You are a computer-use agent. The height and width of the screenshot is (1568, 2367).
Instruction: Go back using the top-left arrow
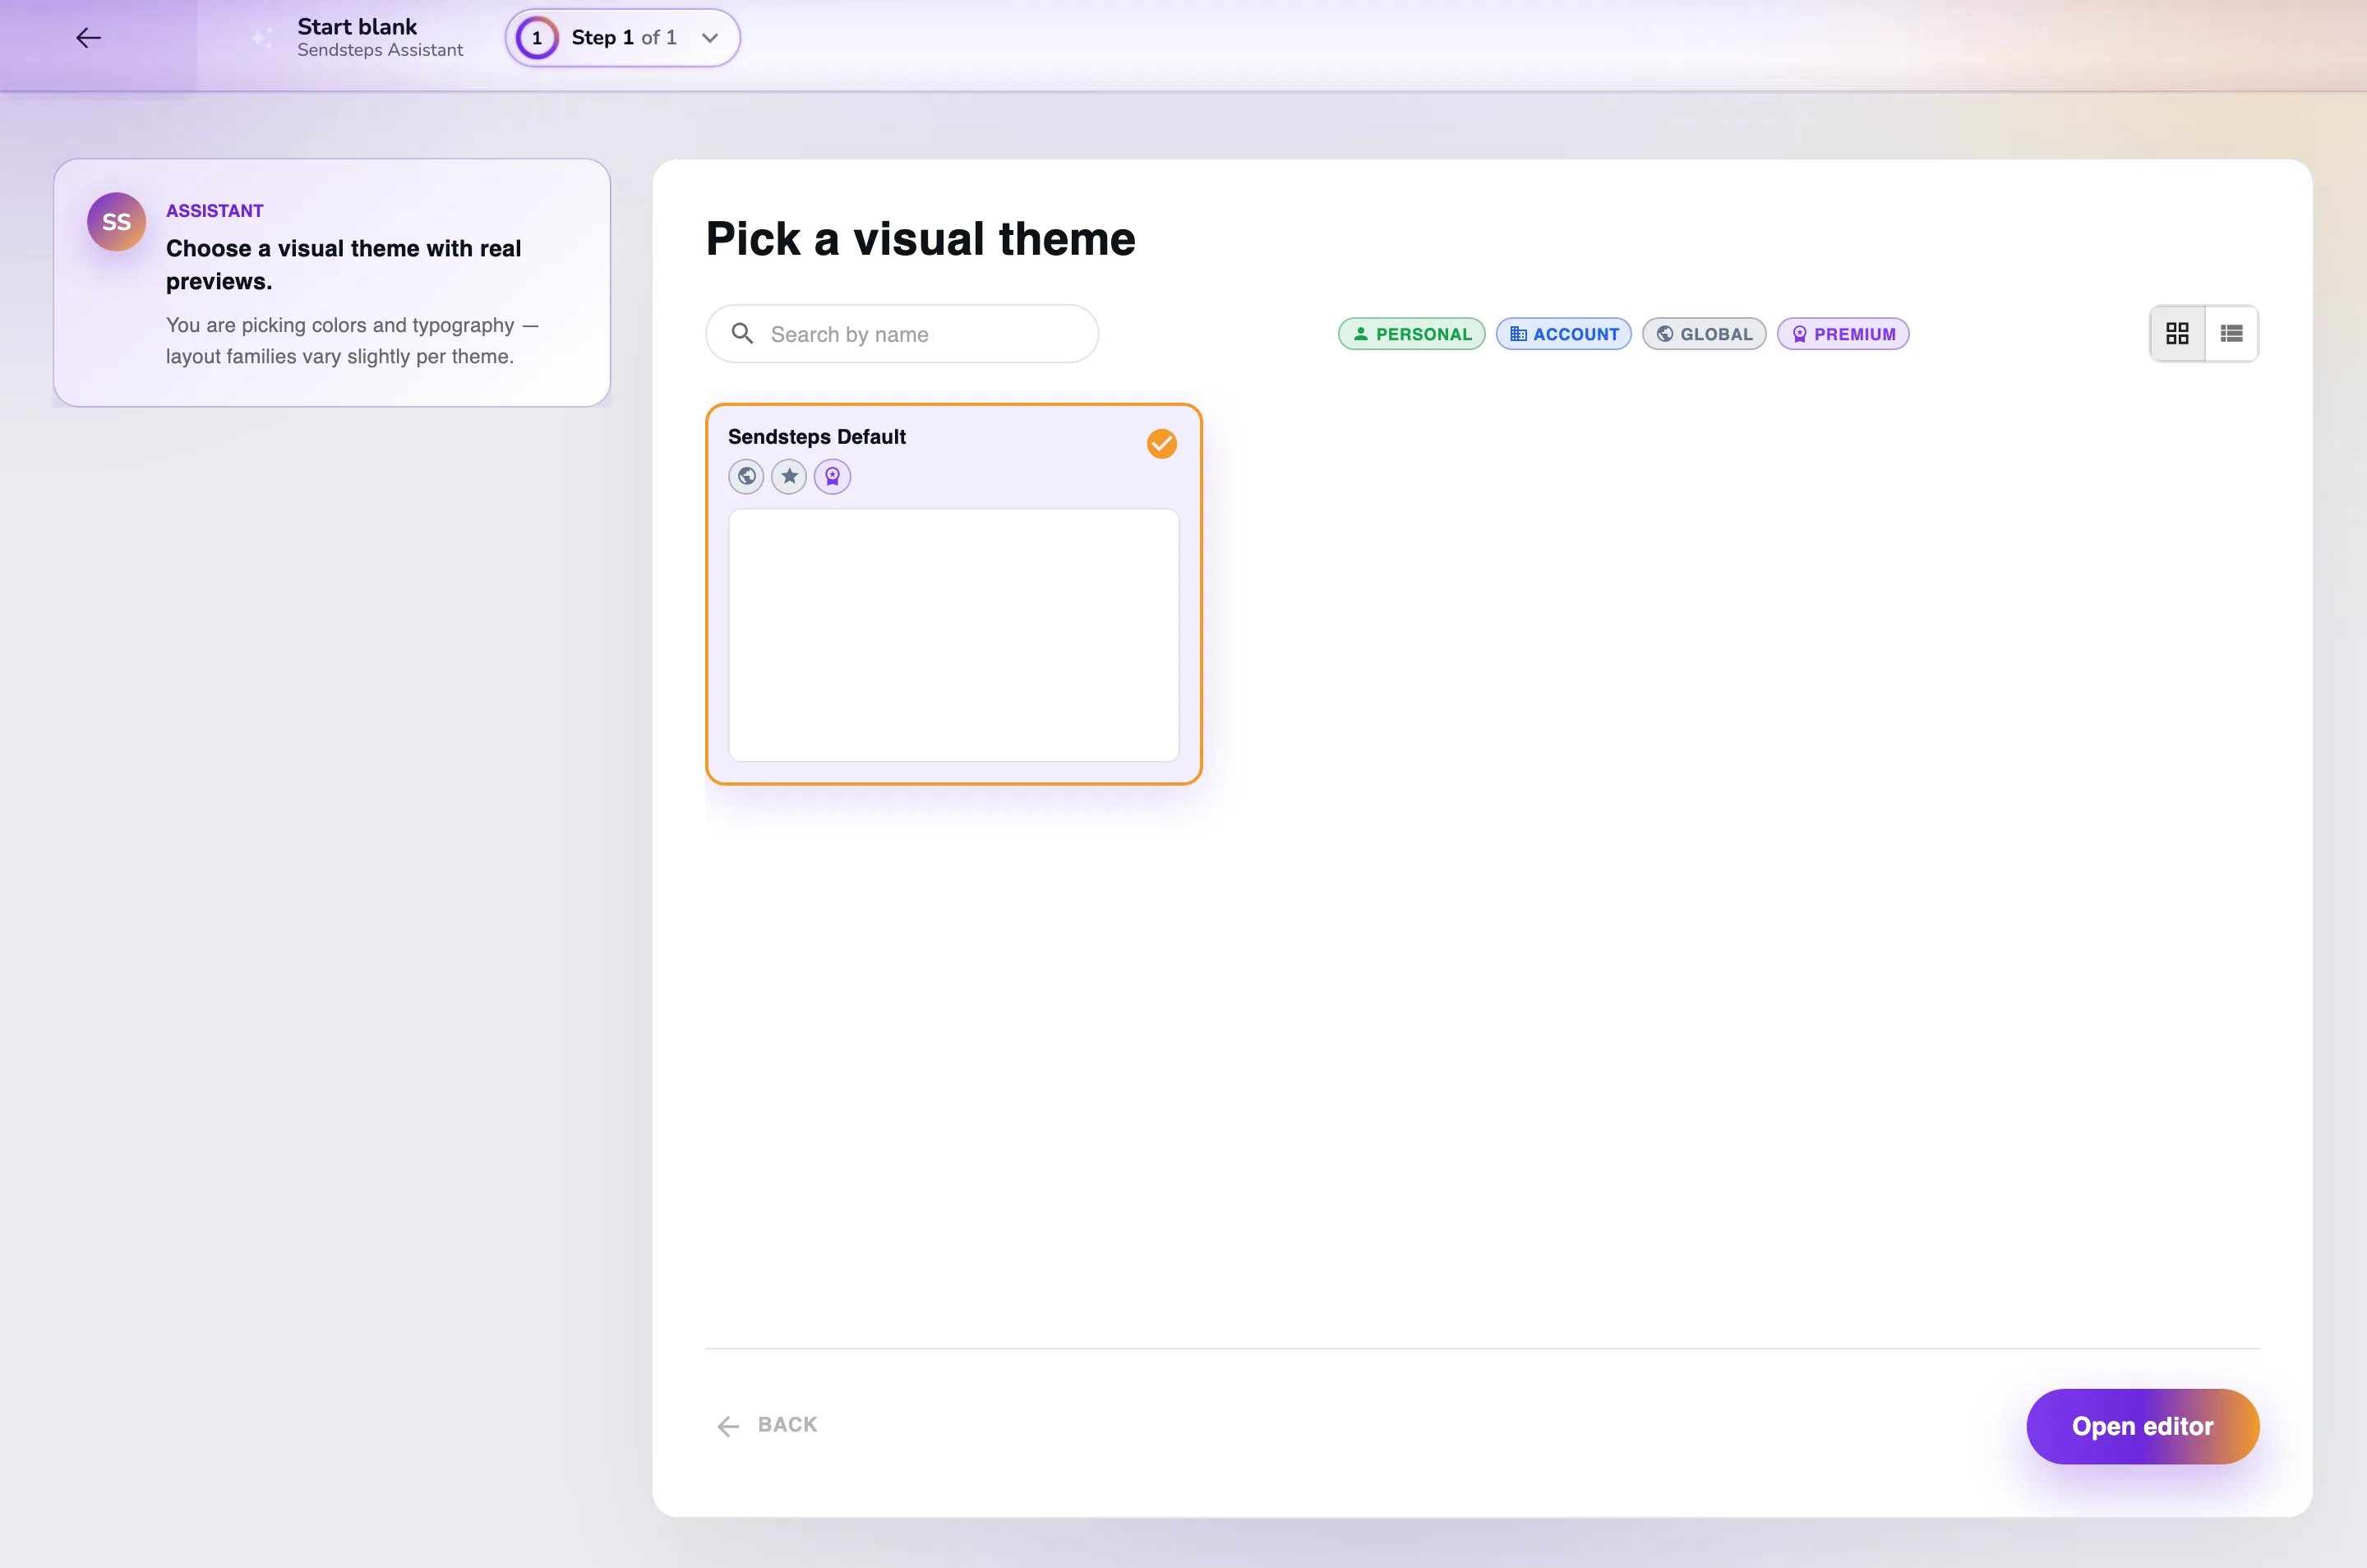[x=88, y=38]
